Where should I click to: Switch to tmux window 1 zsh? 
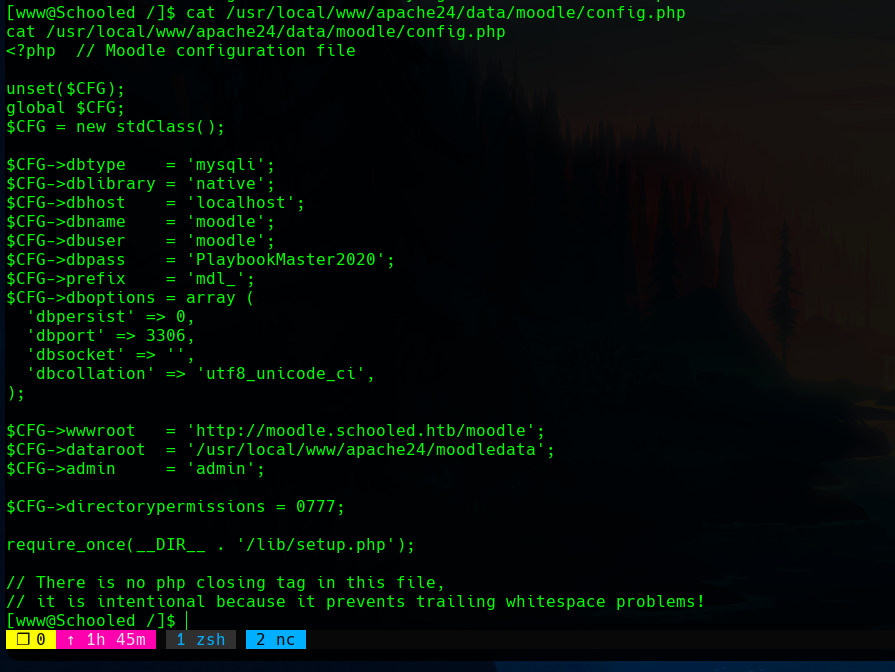pos(200,640)
